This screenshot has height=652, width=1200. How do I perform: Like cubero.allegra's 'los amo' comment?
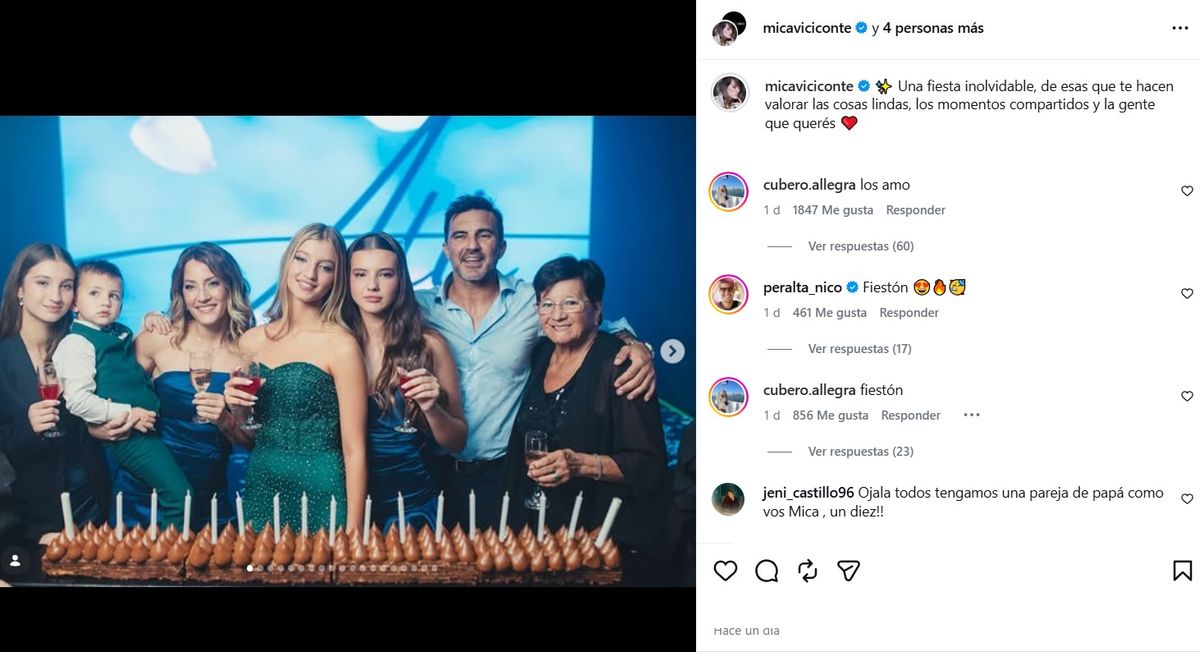pyautogui.click(x=1187, y=191)
